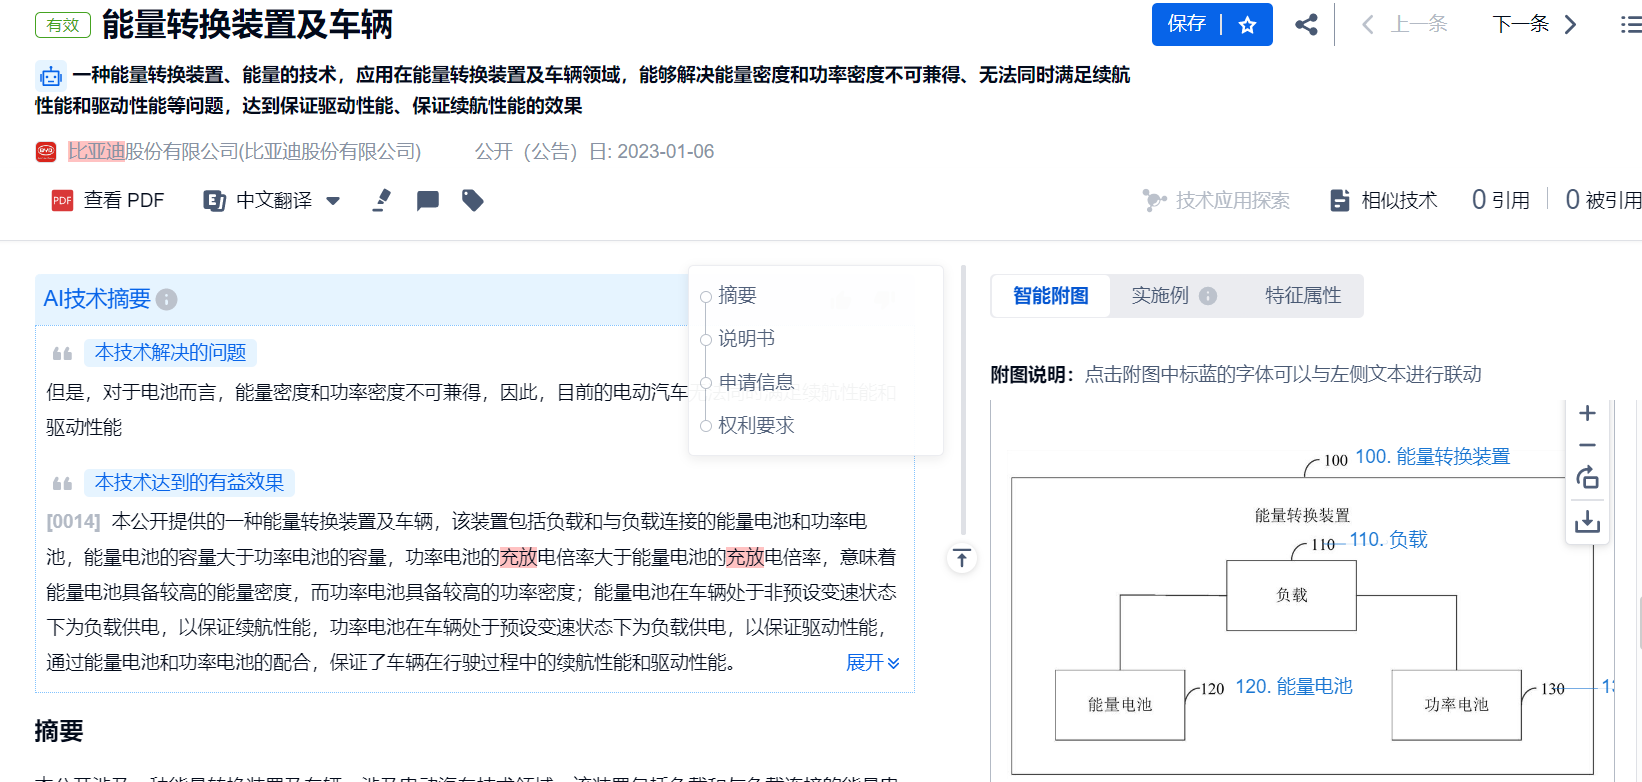Image resolution: width=1642 pixels, height=782 pixels.
Task: Click the info icon beside AI技术摘要
Action: pos(167,299)
